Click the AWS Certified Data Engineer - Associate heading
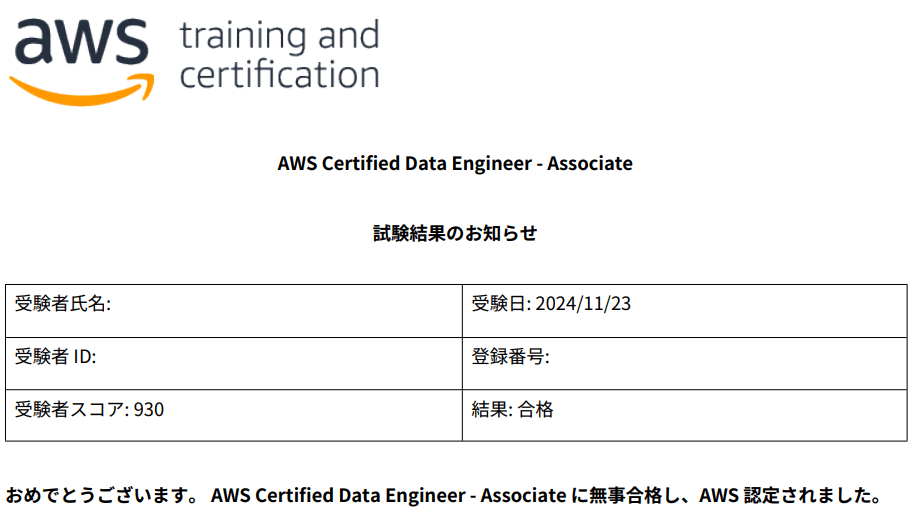This screenshot has width=920, height=519. pyautogui.click(x=455, y=163)
